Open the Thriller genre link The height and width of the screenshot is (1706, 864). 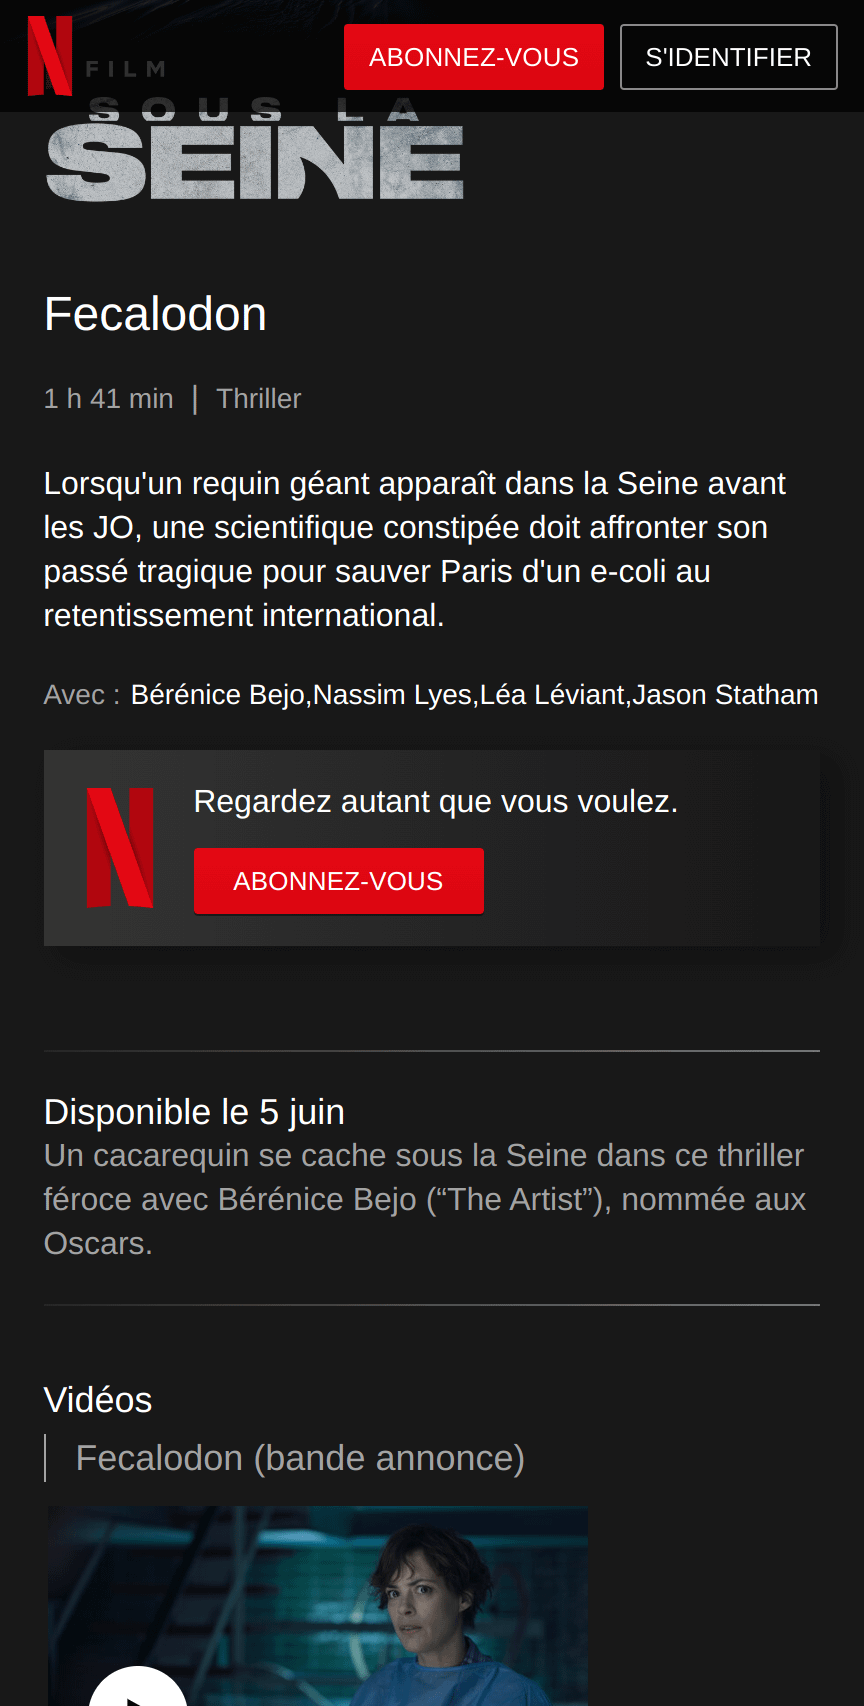pyautogui.click(x=258, y=399)
